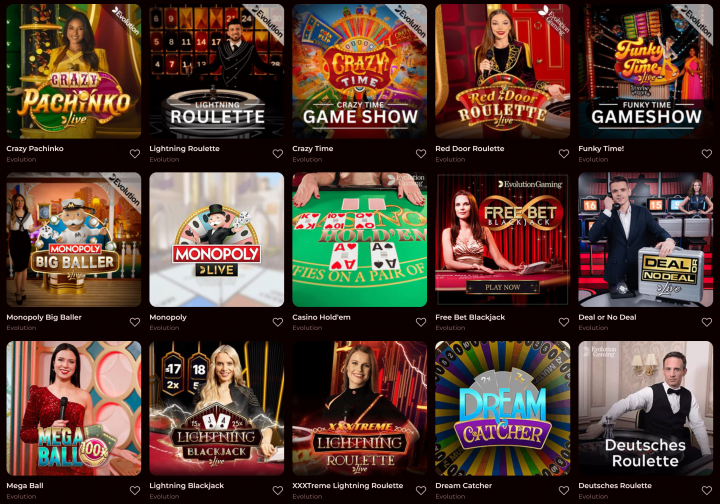Select the Dream Catcher wheel thumbnail
720x504 pixels.
click(503, 408)
